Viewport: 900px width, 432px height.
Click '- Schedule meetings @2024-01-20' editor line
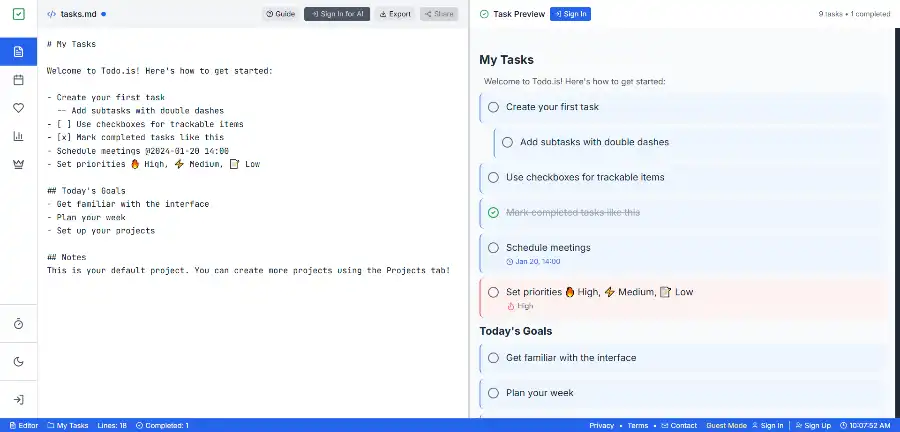click(138, 151)
